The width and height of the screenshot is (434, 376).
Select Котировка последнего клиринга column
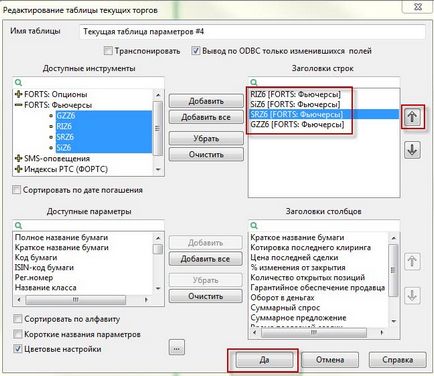(311, 247)
